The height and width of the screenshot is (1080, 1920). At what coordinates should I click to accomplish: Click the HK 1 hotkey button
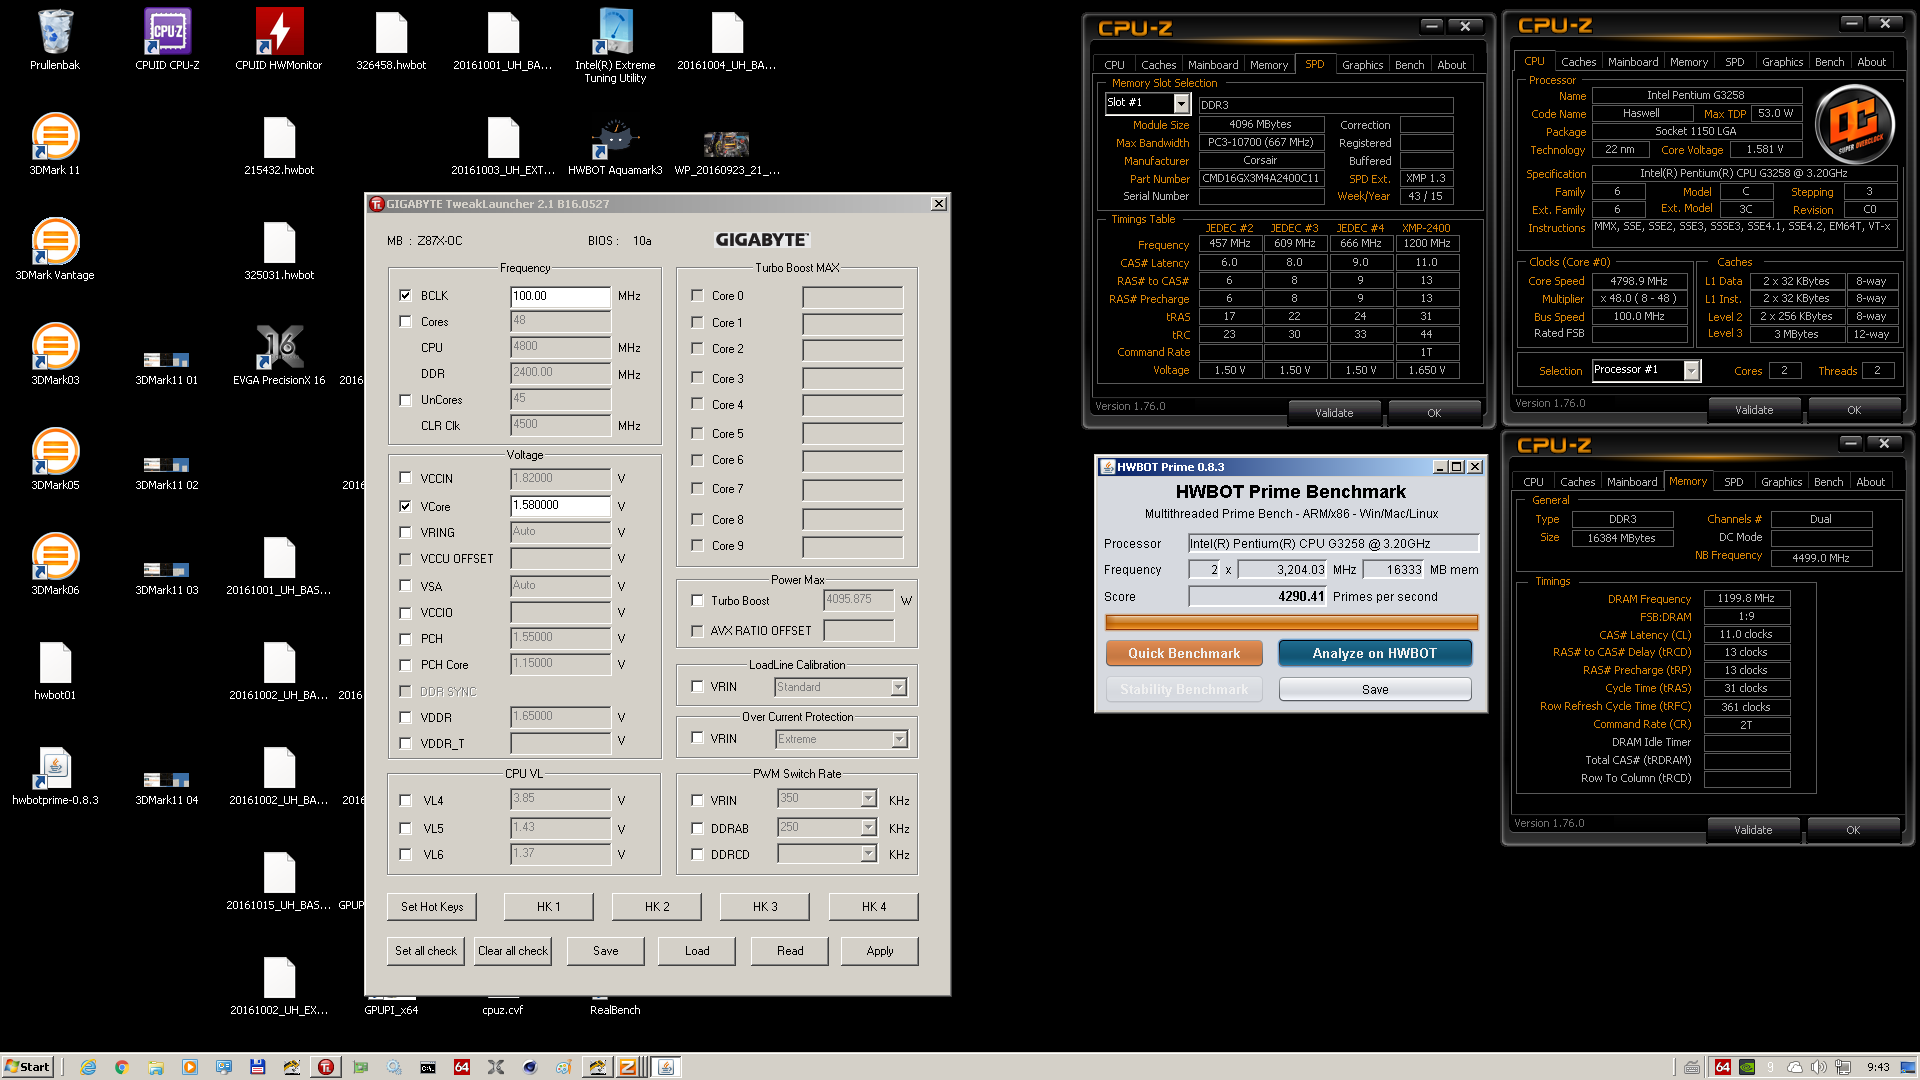click(549, 907)
